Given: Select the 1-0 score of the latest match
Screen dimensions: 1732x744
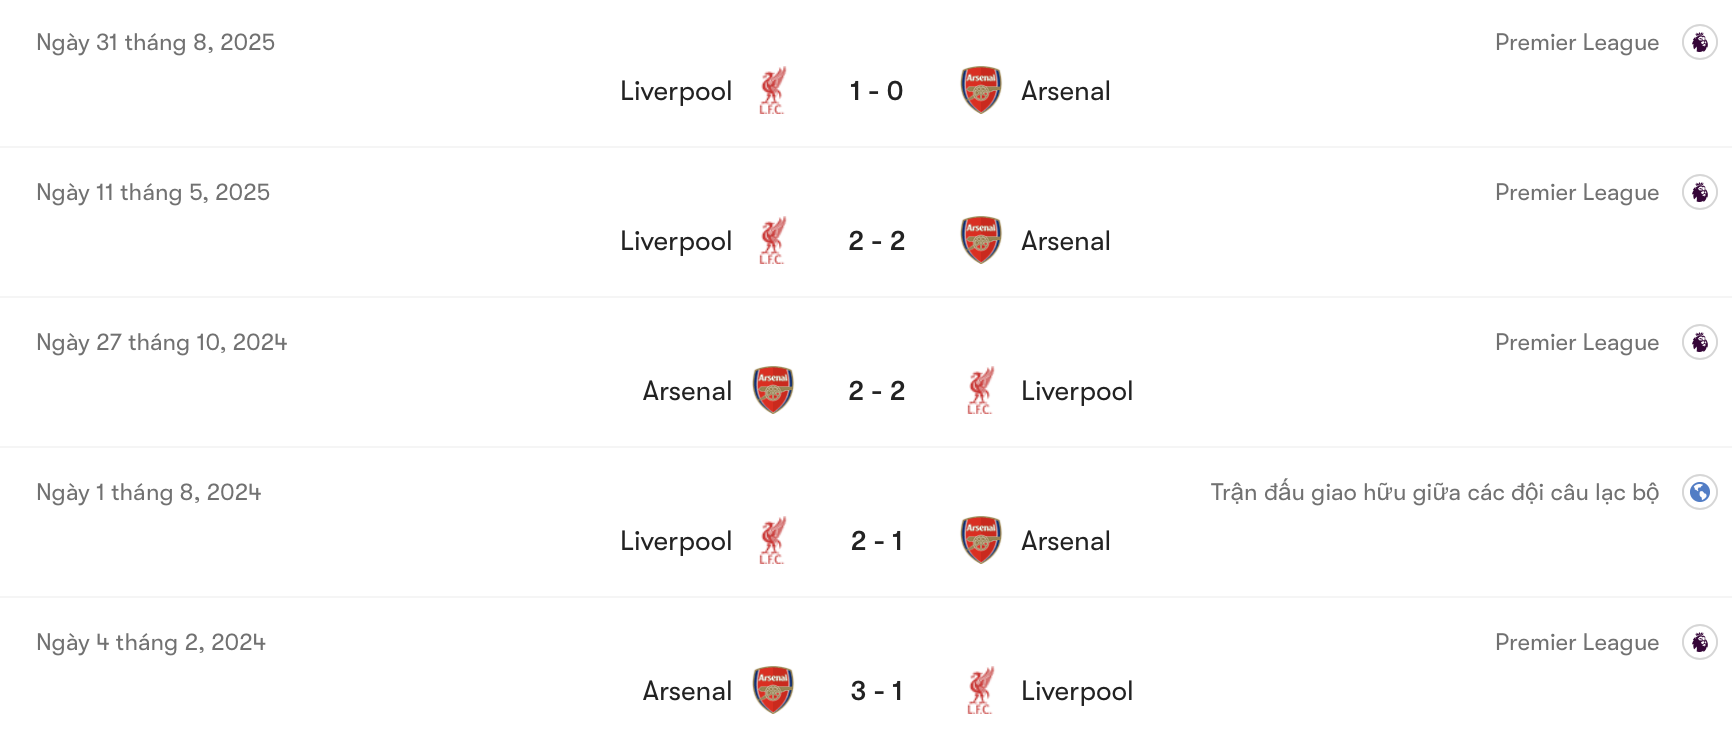Looking at the screenshot, I should (x=877, y=90).
